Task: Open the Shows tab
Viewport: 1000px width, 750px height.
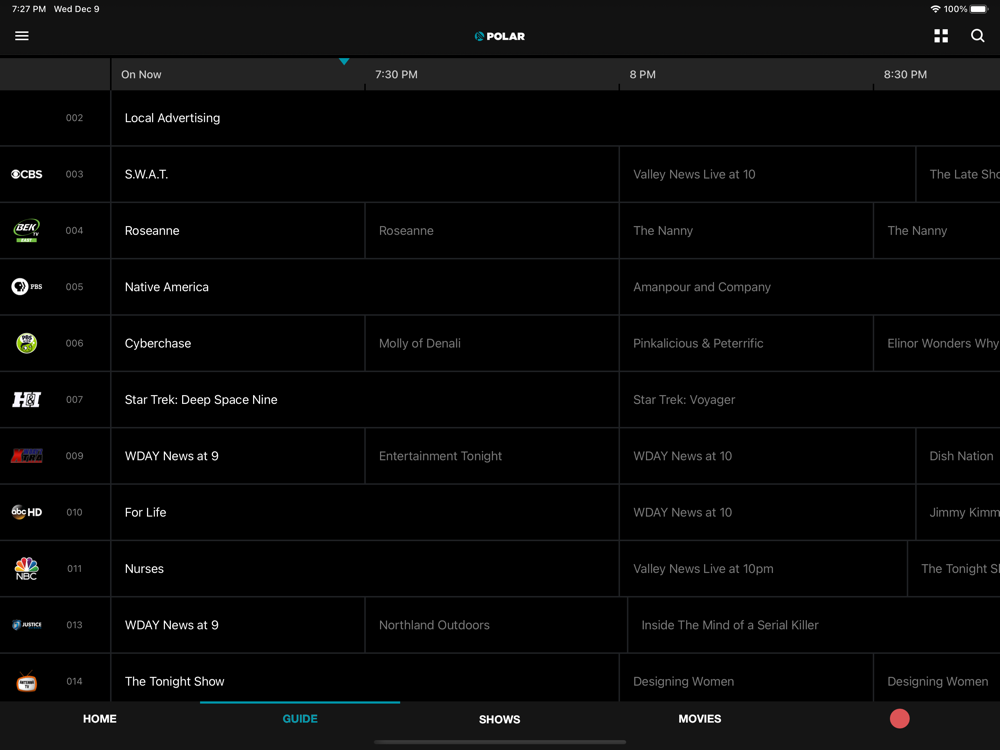Action: [x=499, y=719]
